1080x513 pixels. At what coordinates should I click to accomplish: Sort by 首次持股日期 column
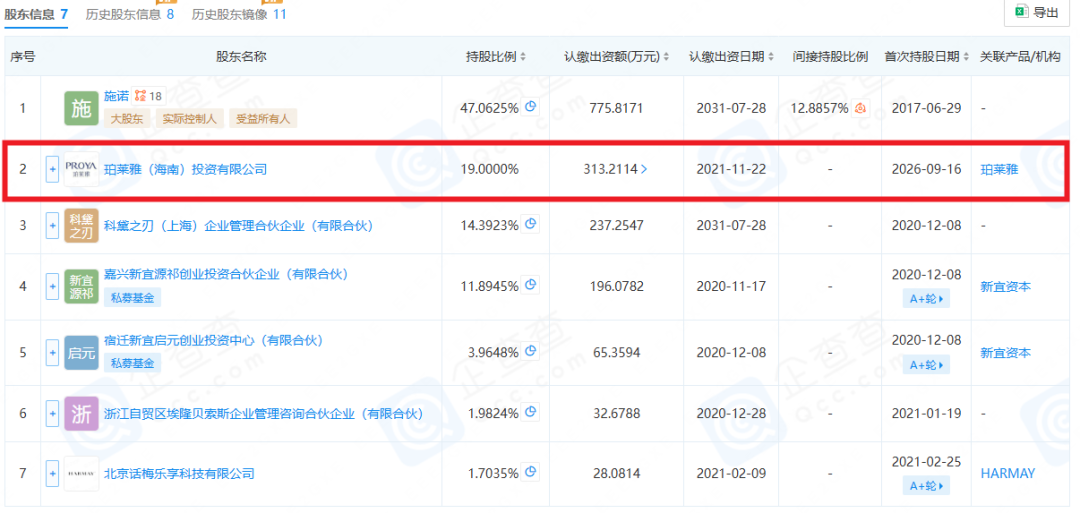tap(927, 57)
